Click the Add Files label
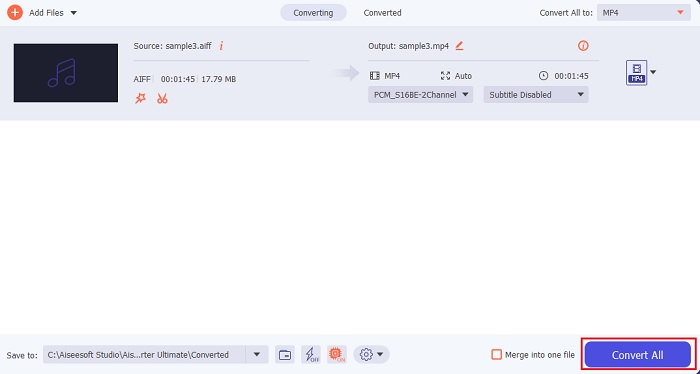700x374 pixels. pyautogui.click(x=46, y=13)
